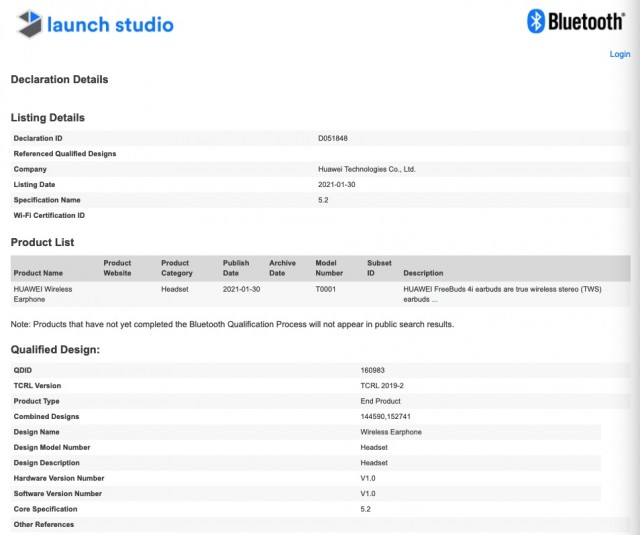Click the Publish Date column header
Screen dimensions: 640x535
coord(236,268)
